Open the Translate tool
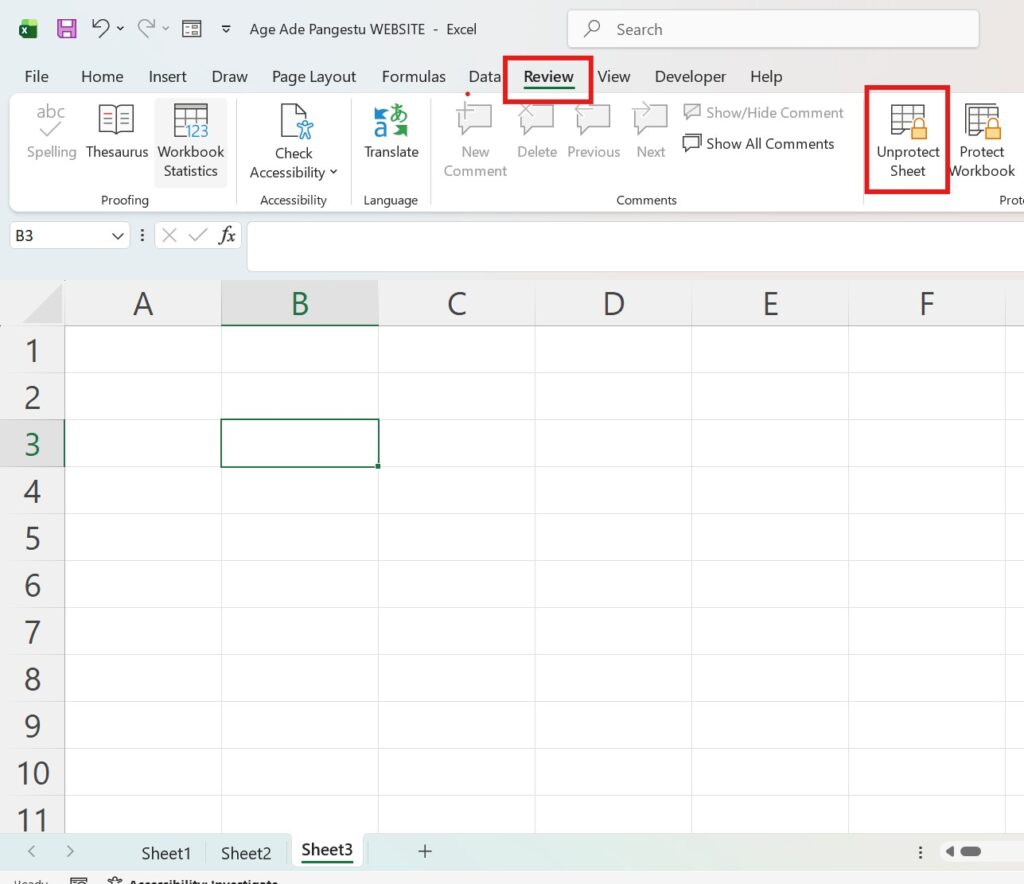The image size is (1024, 884). click(391, 131)
